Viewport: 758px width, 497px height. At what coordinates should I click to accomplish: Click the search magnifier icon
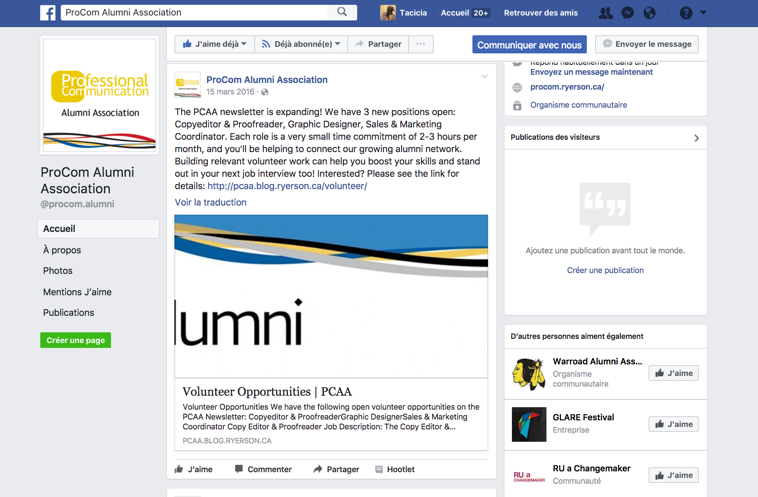342,13
